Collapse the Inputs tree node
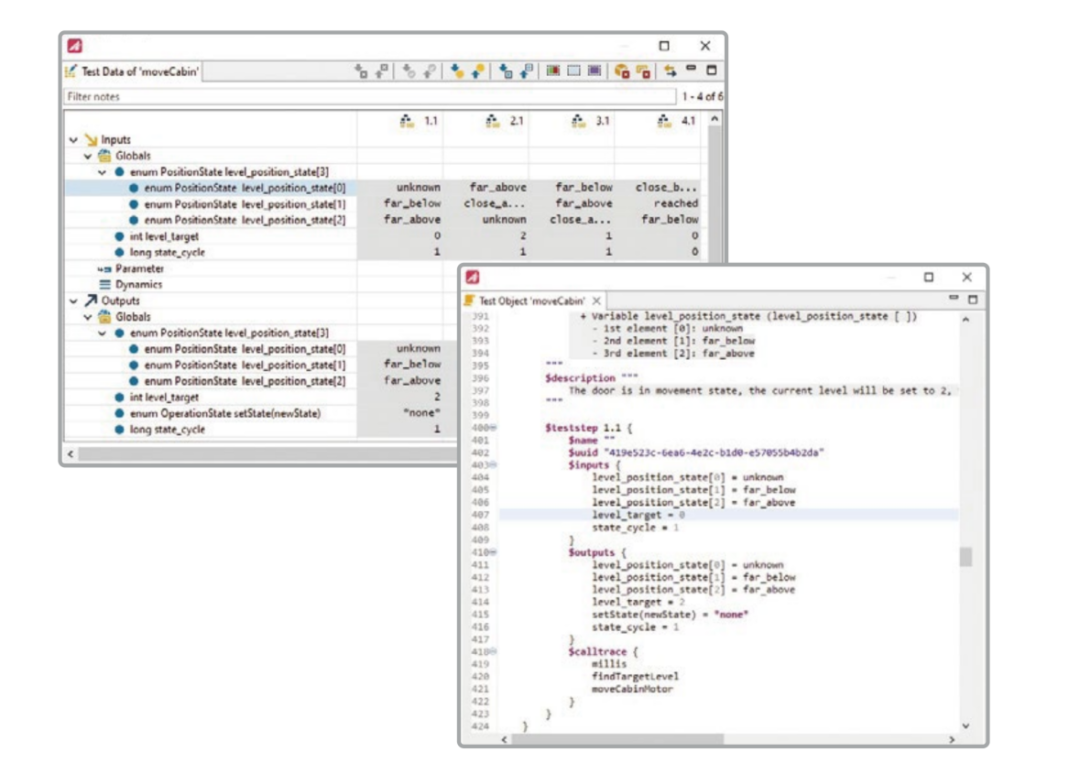The width and height of the screenshot is (1080, 774). pos(74,140)
